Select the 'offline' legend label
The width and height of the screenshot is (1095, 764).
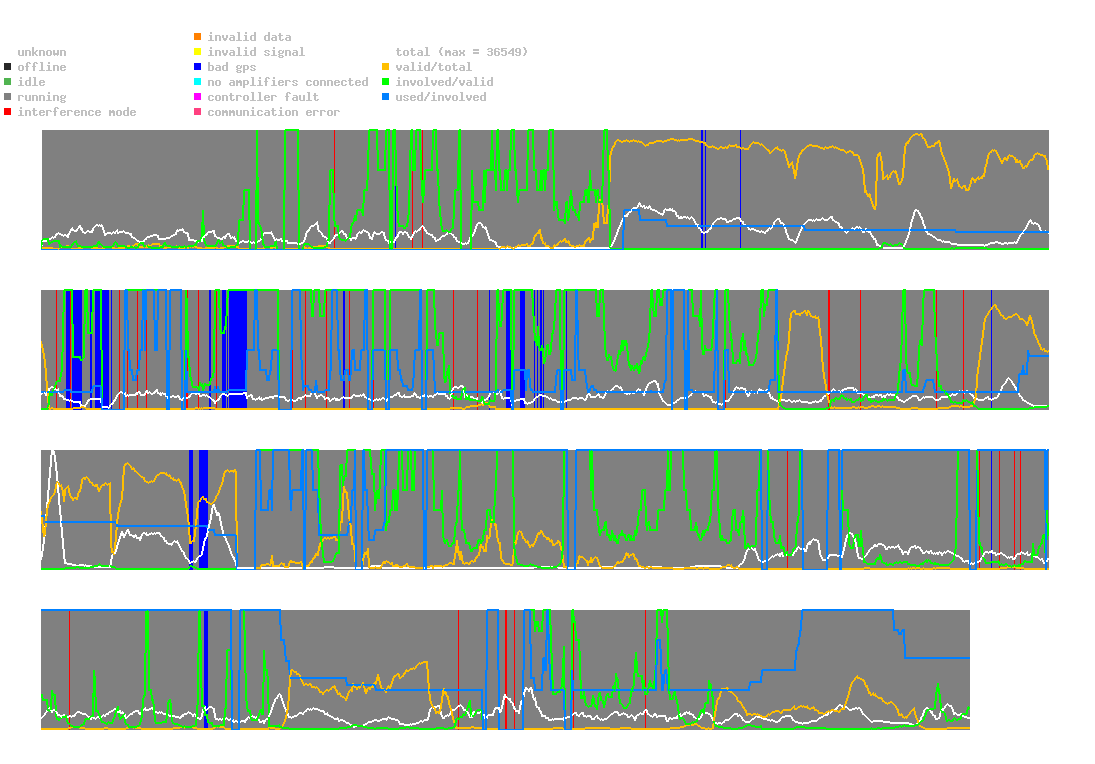coord(42,67)
